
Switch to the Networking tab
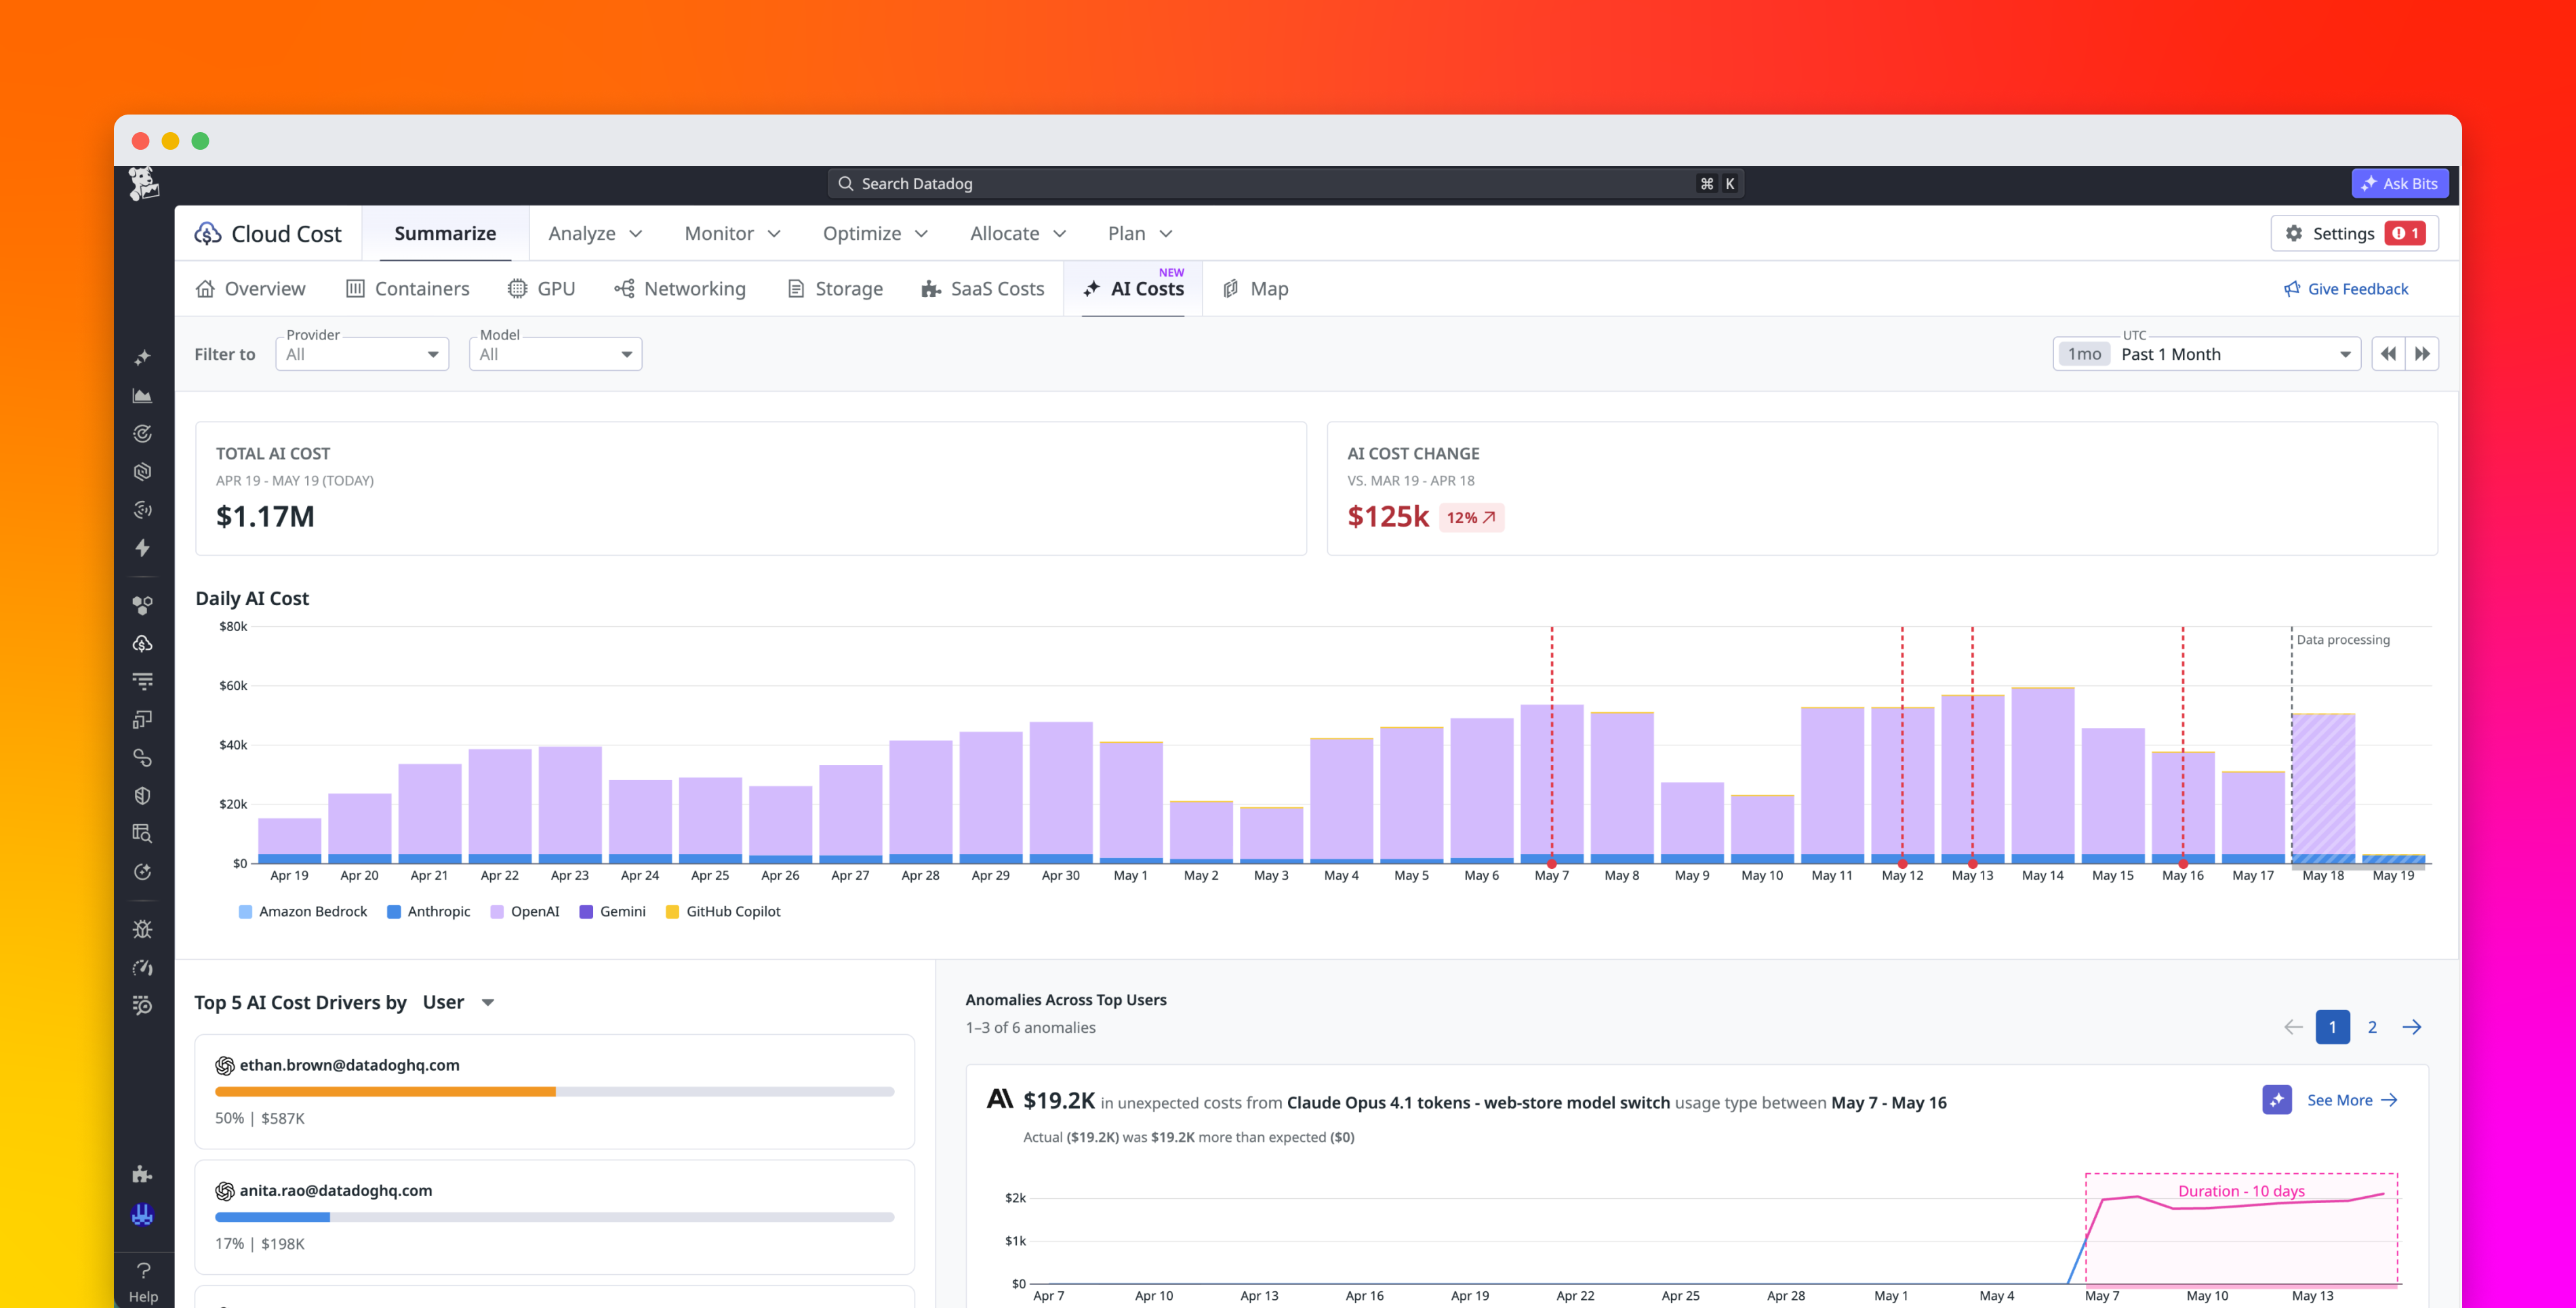point(680,289)
